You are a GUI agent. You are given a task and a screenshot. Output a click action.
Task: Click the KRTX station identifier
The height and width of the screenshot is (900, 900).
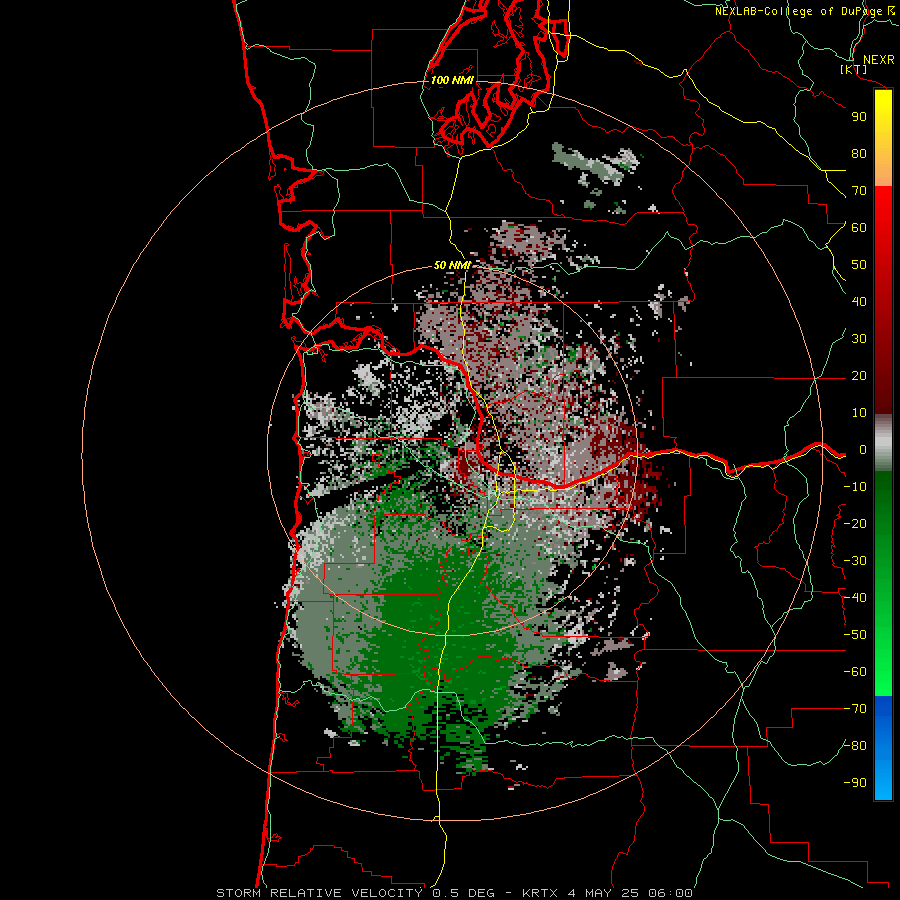540,893
